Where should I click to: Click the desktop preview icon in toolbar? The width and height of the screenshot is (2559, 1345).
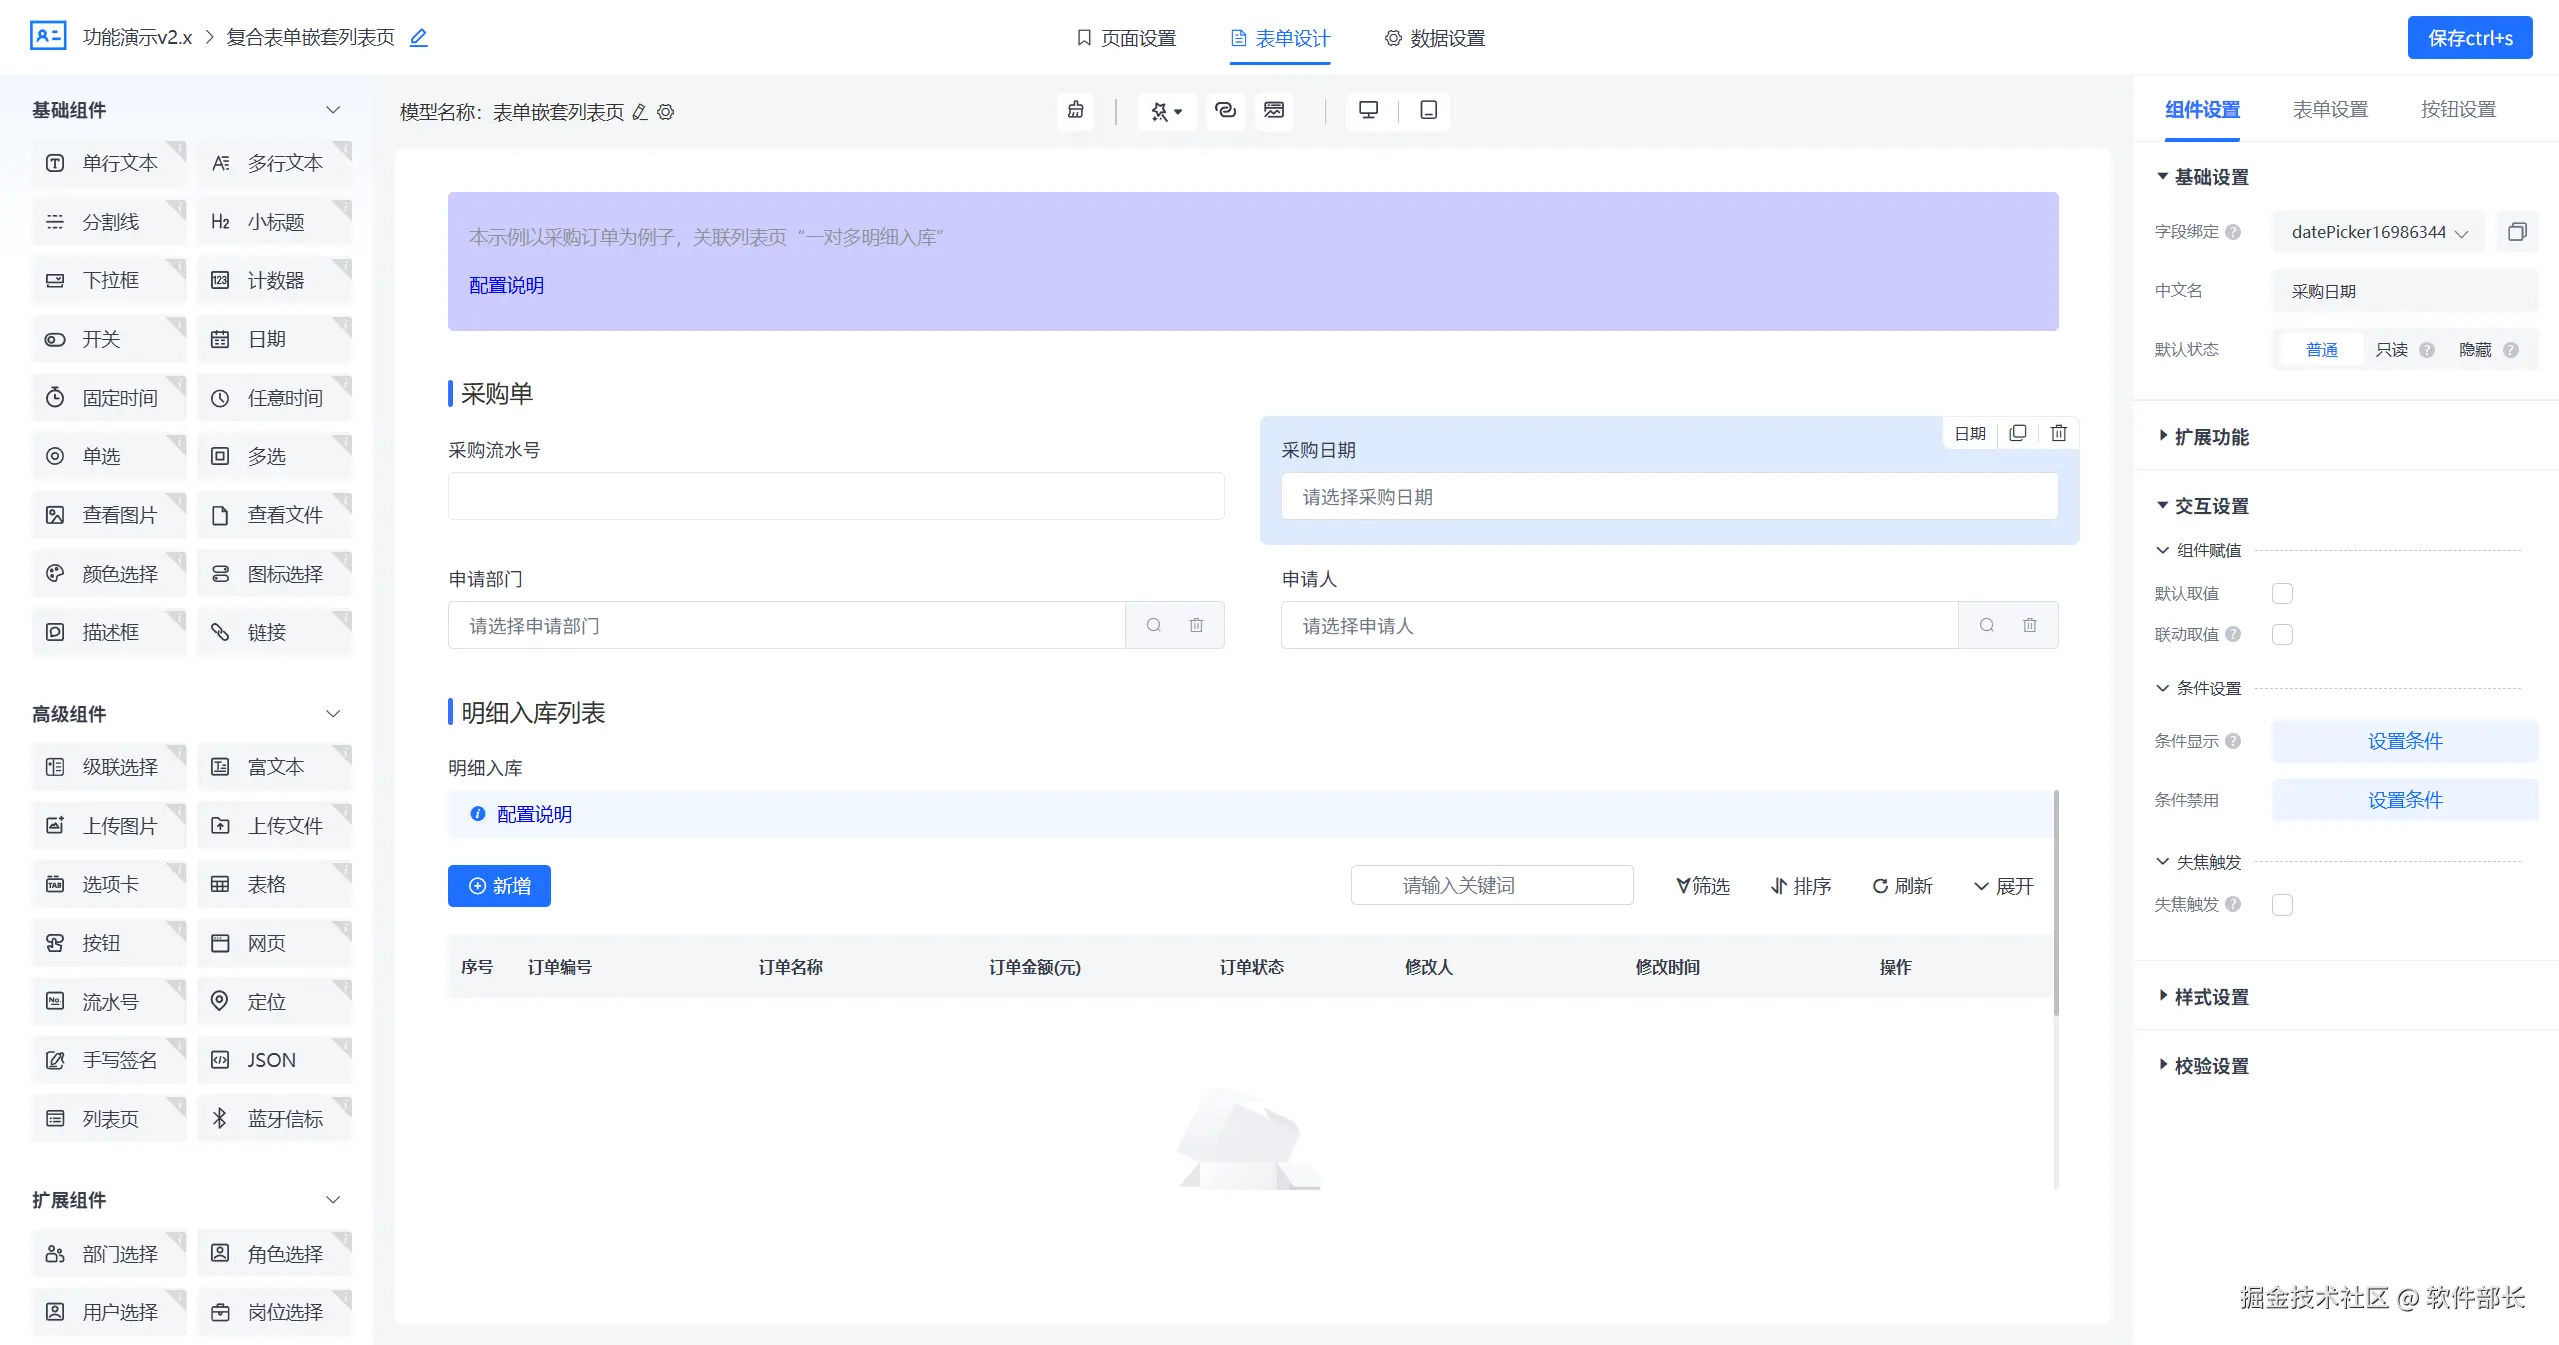pos(1368,110)
